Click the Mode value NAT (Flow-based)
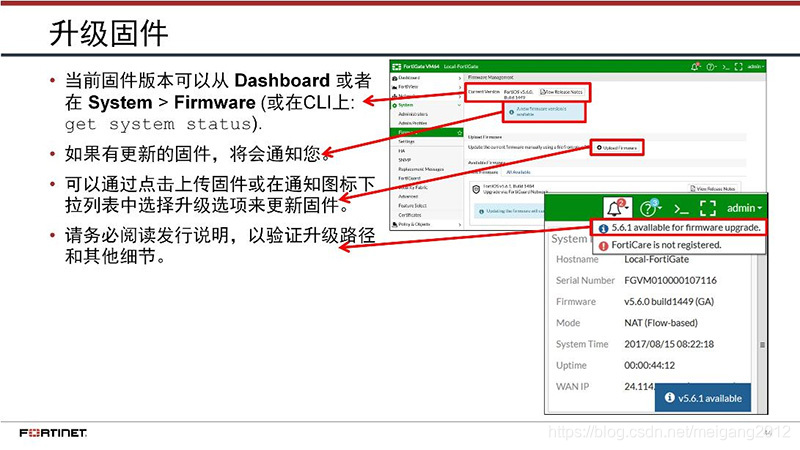Screen dimensions: 800x450 661,323
